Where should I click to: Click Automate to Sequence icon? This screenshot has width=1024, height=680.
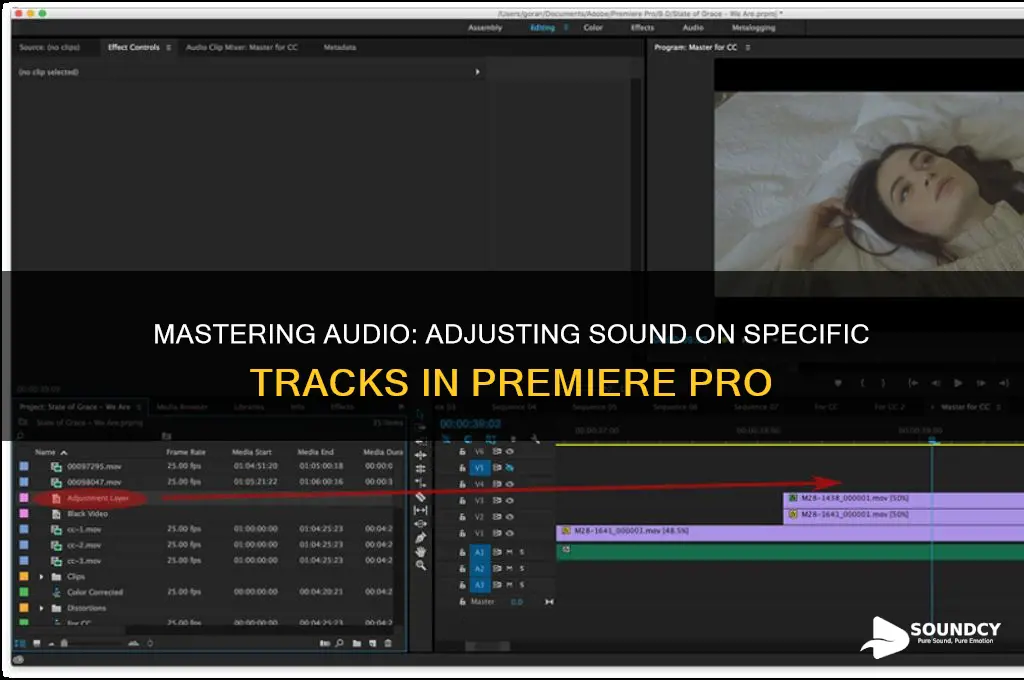[325, 643]
